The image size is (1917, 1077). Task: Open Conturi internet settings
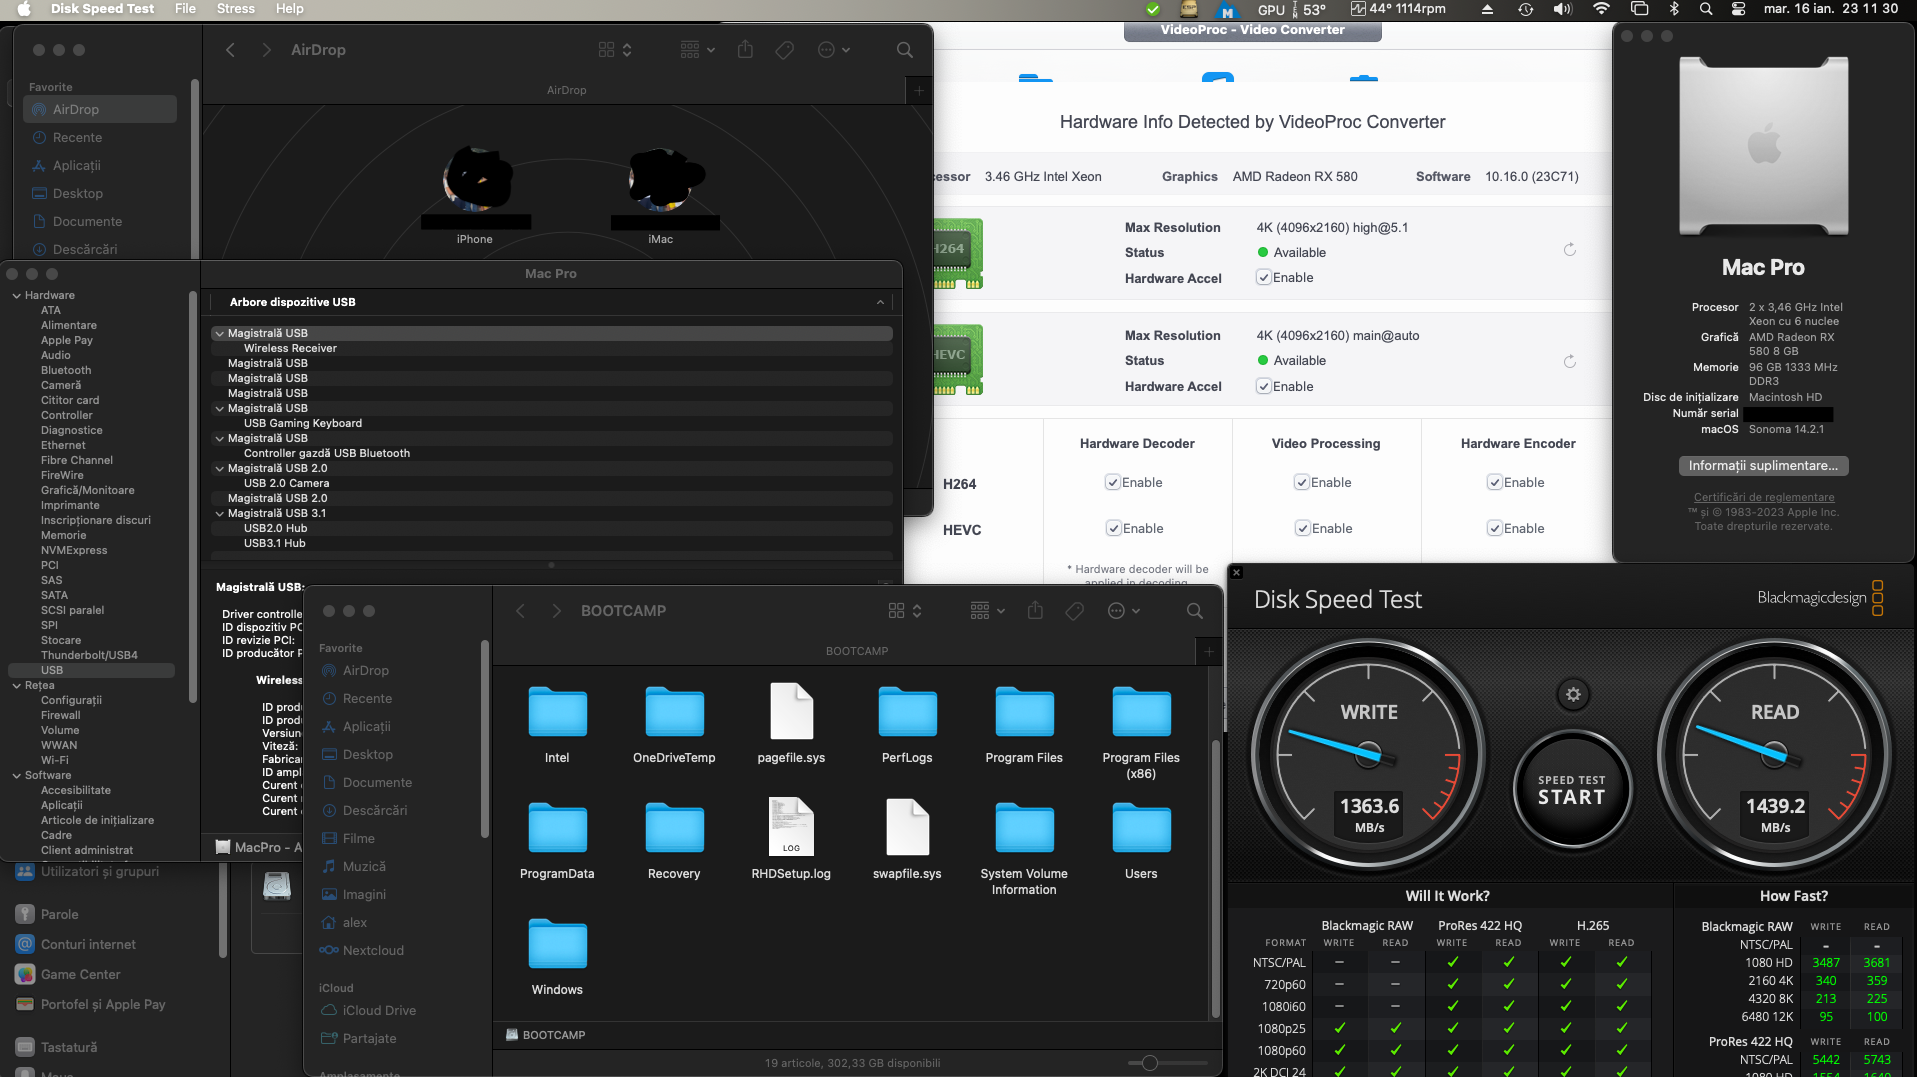click(88, 945)
